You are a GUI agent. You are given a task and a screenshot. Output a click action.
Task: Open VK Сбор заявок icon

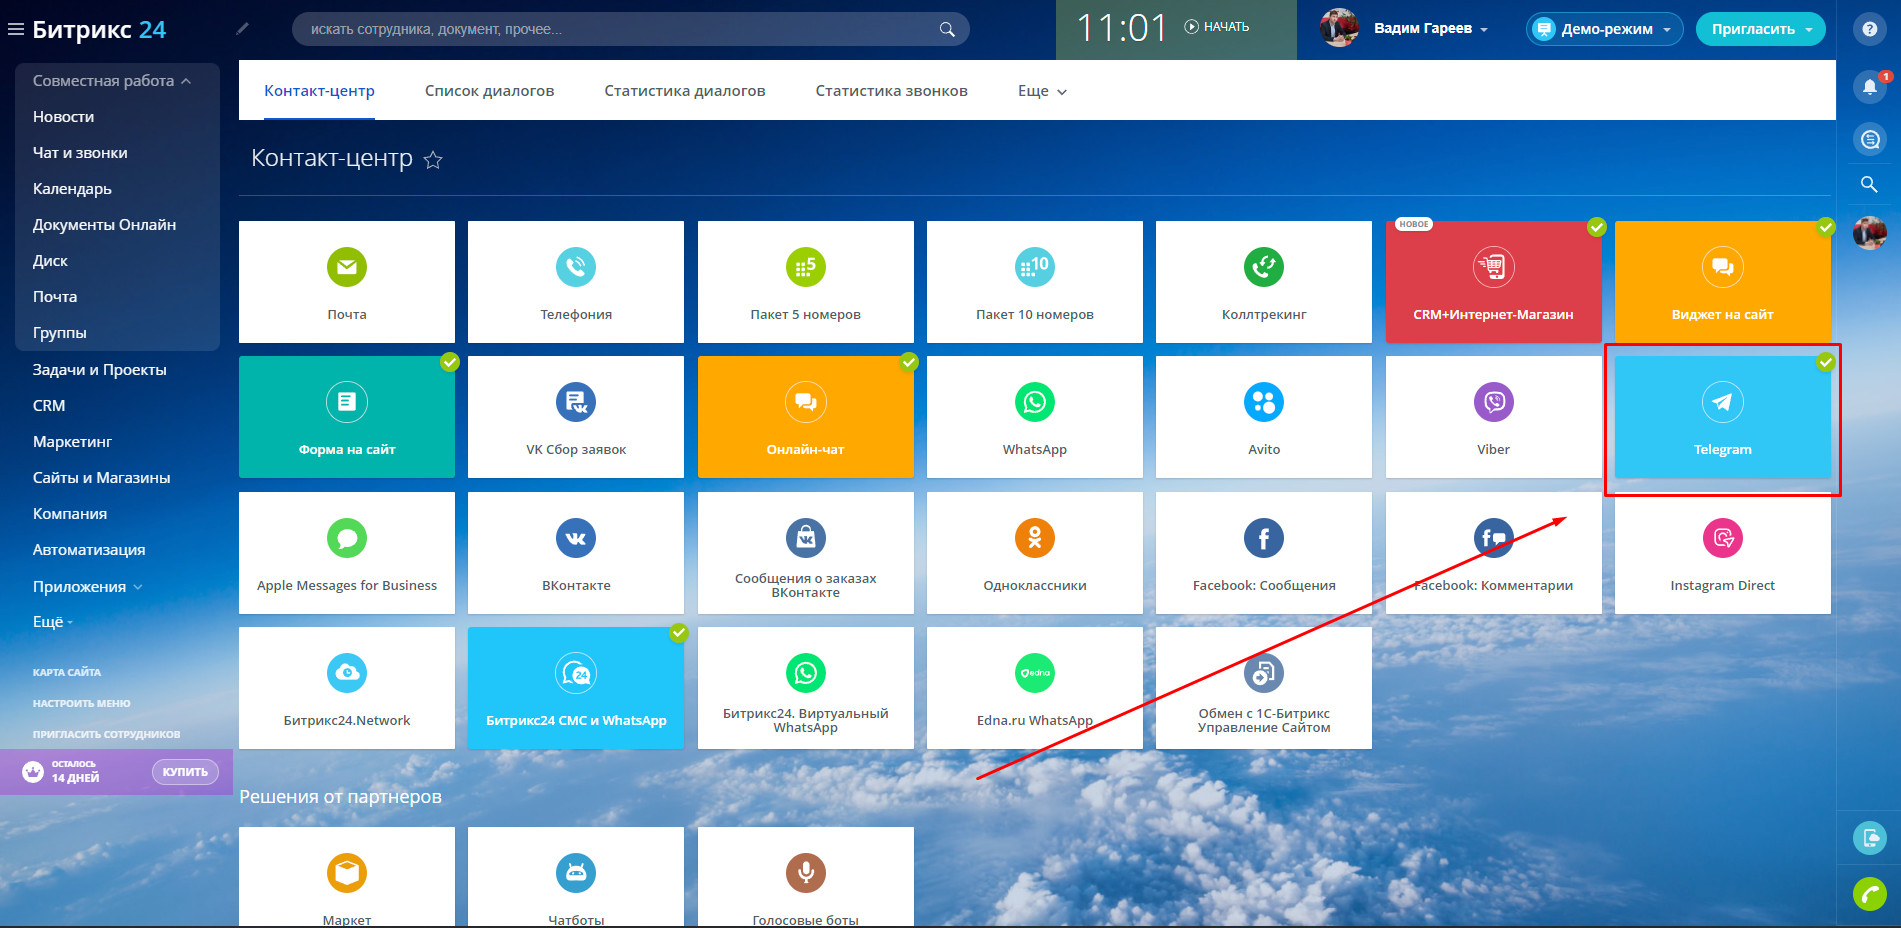576,402
